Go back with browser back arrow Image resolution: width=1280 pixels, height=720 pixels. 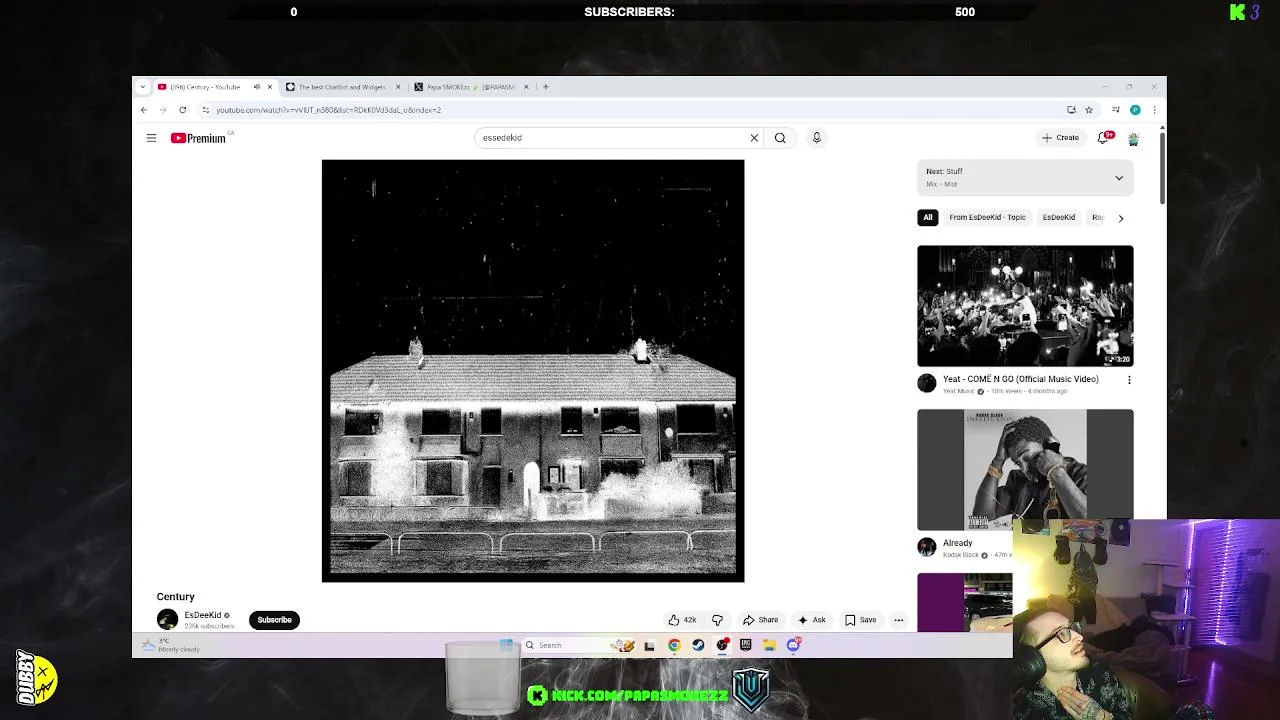click(143, 110)
